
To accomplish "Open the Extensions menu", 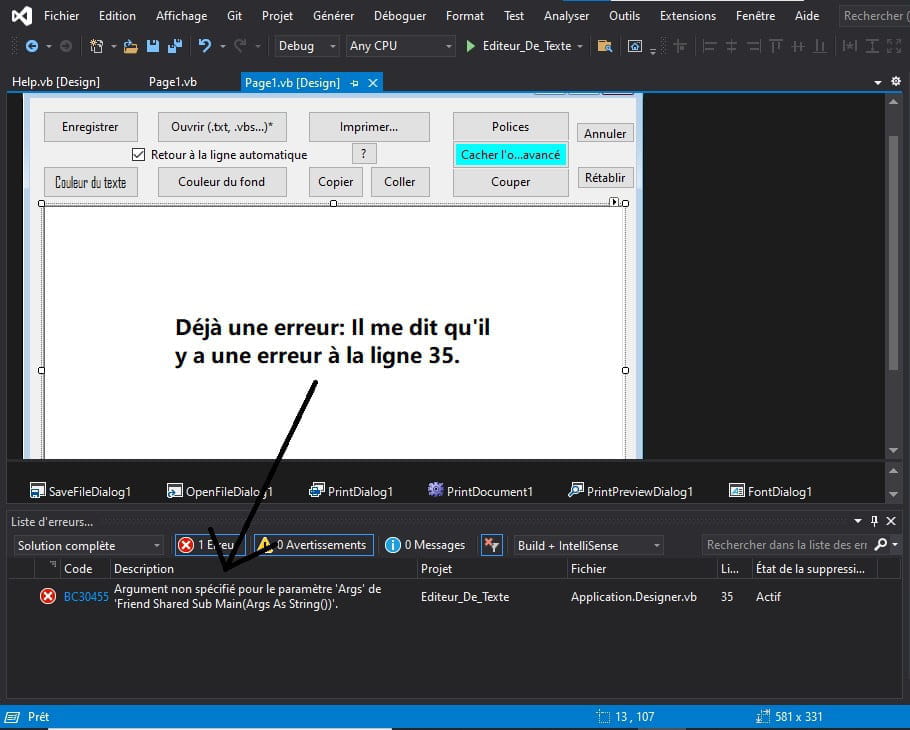I will [688, 16].
